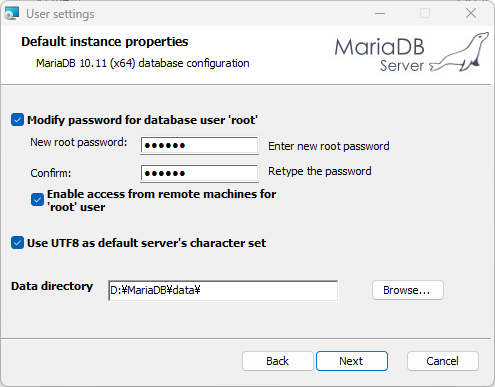This screenshot has width=495, height=387.
Task: Focus the New root password field
Action: point(199,145)
